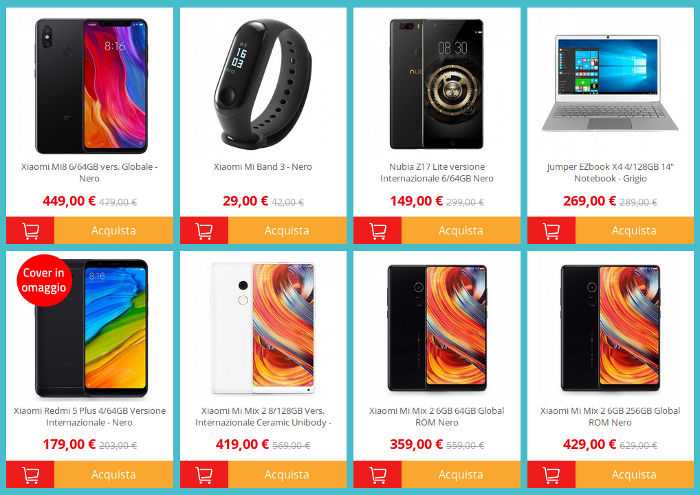Click cart icon for Nubia Z17 Lite
700x495 pixels.
(x=378, y=230)
